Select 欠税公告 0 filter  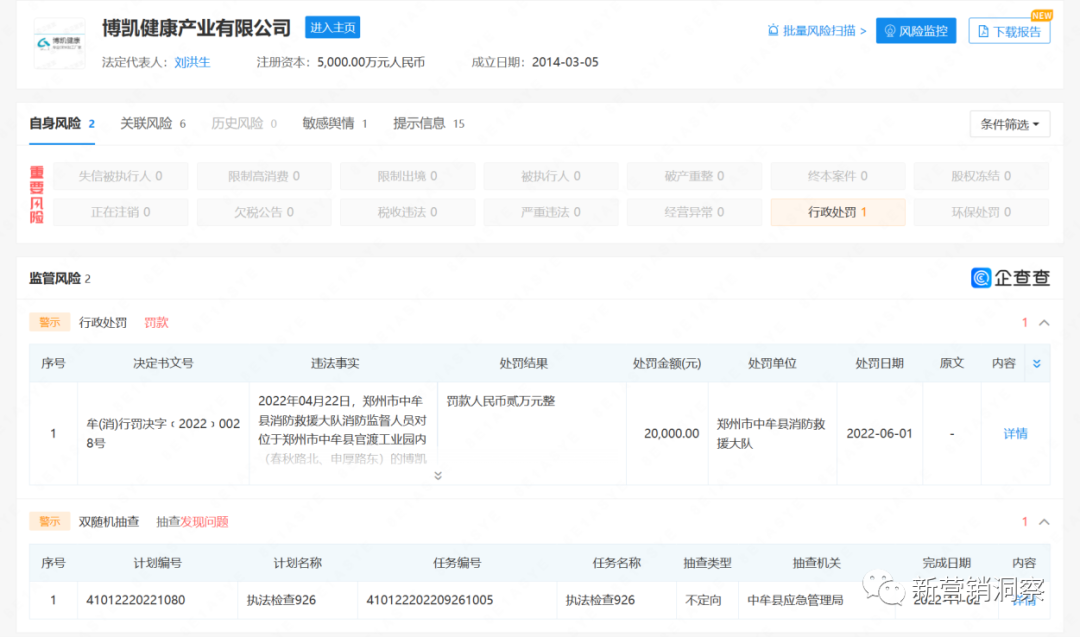[264, 212]
